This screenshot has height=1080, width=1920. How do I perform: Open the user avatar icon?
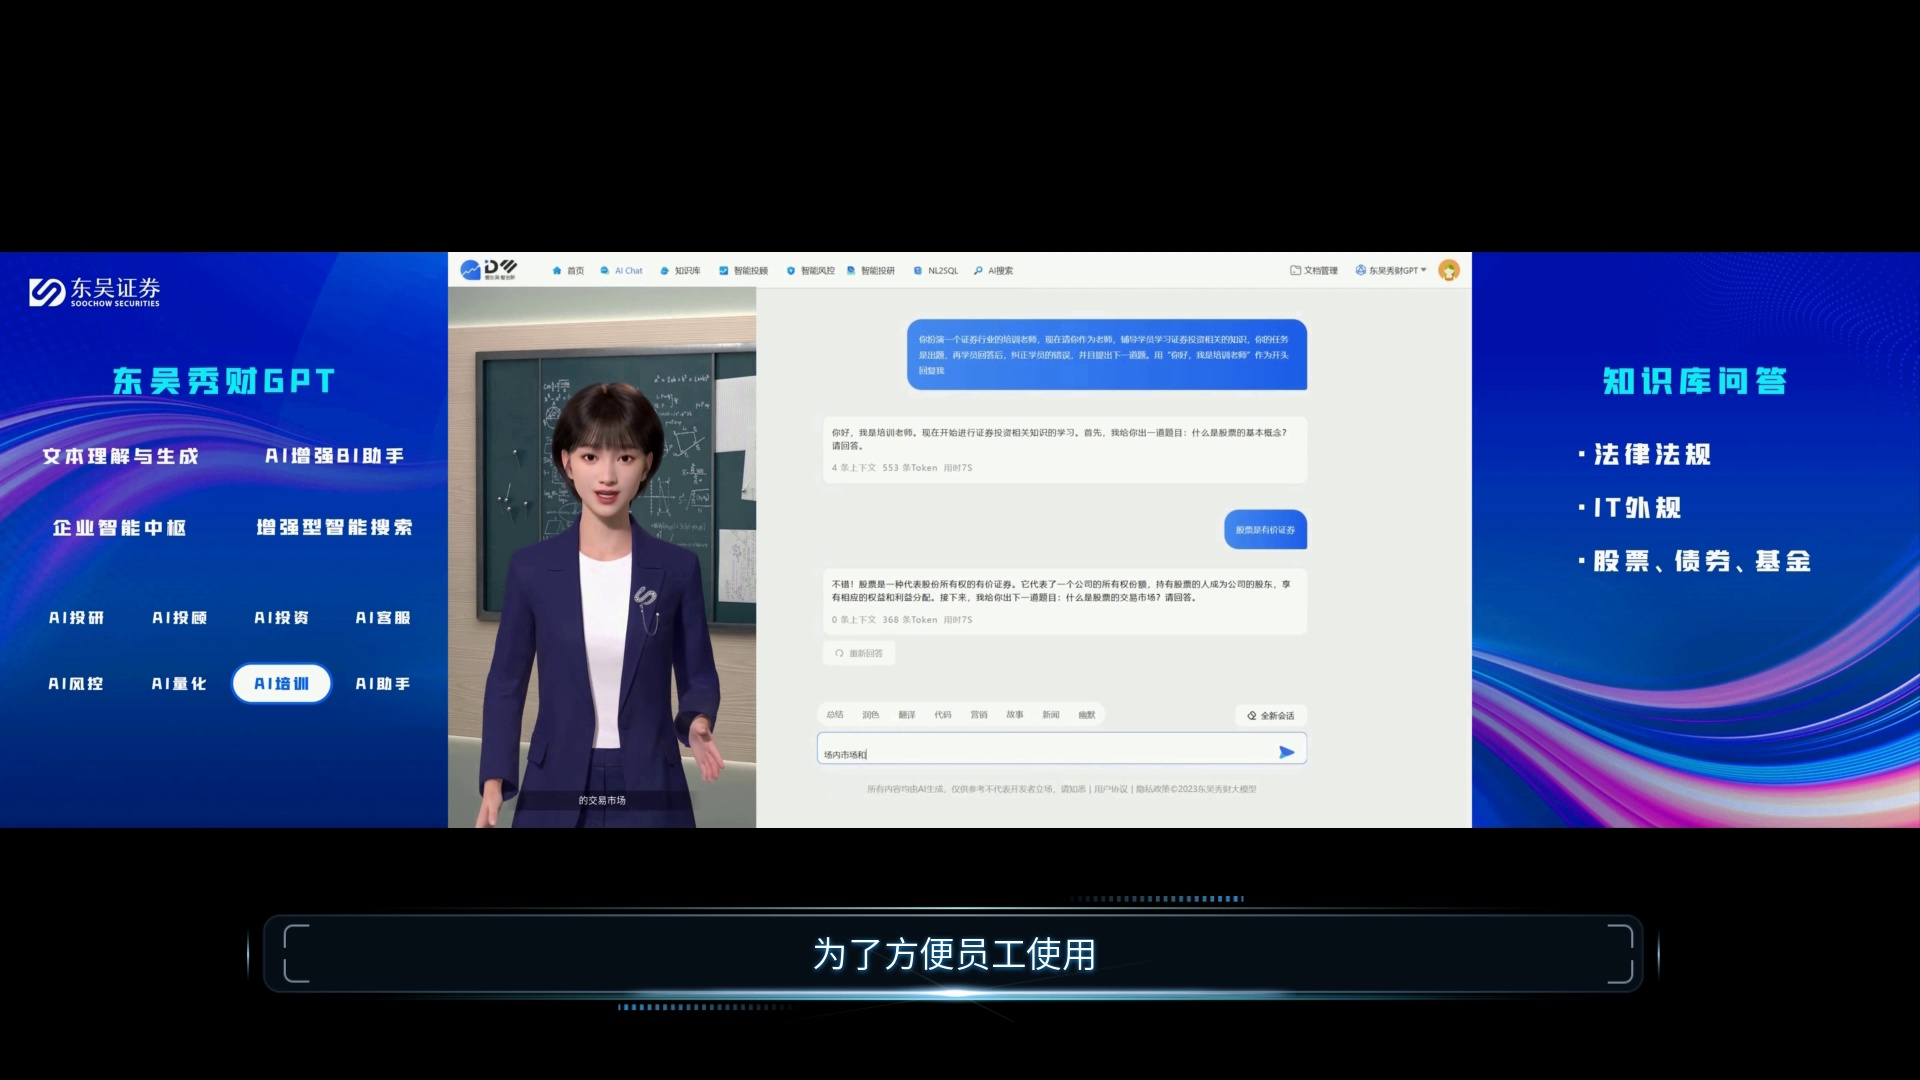1449,270
